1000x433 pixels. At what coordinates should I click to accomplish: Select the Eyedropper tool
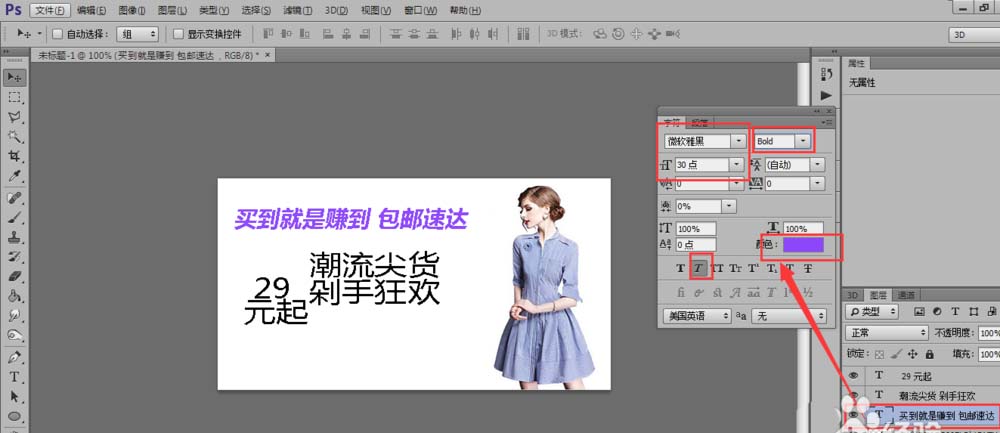[14, 176]
